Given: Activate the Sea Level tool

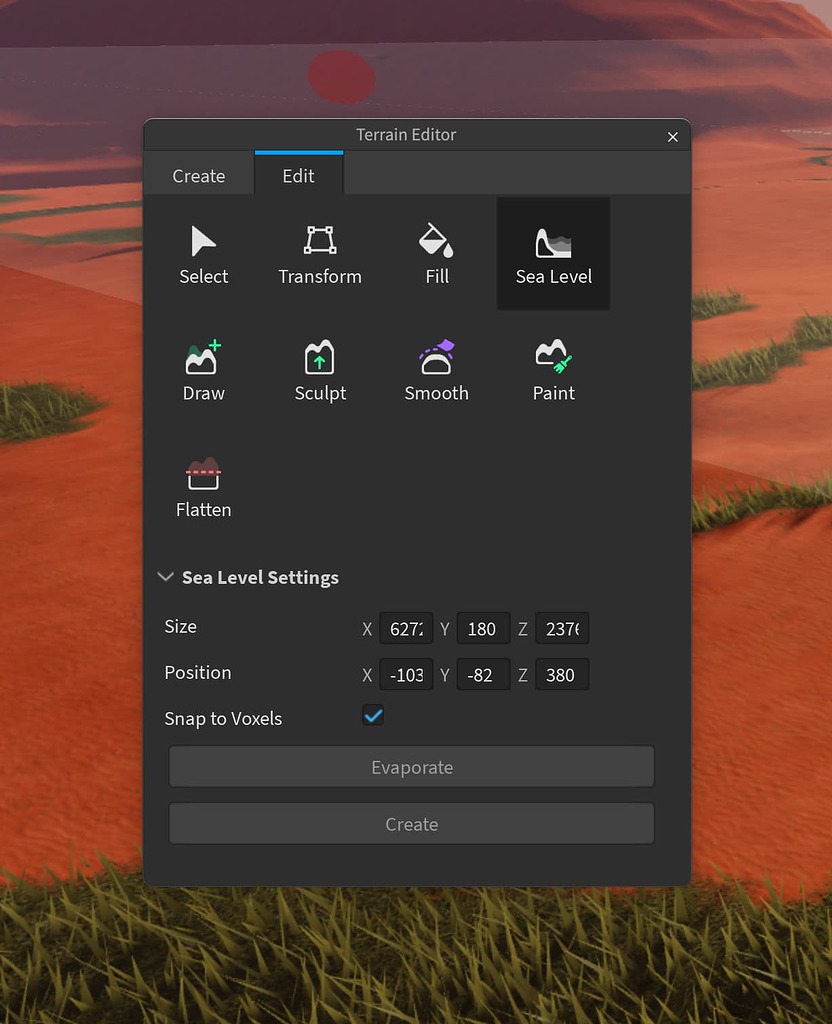Looking at the screenshot, I should click(x=553, y=252).
